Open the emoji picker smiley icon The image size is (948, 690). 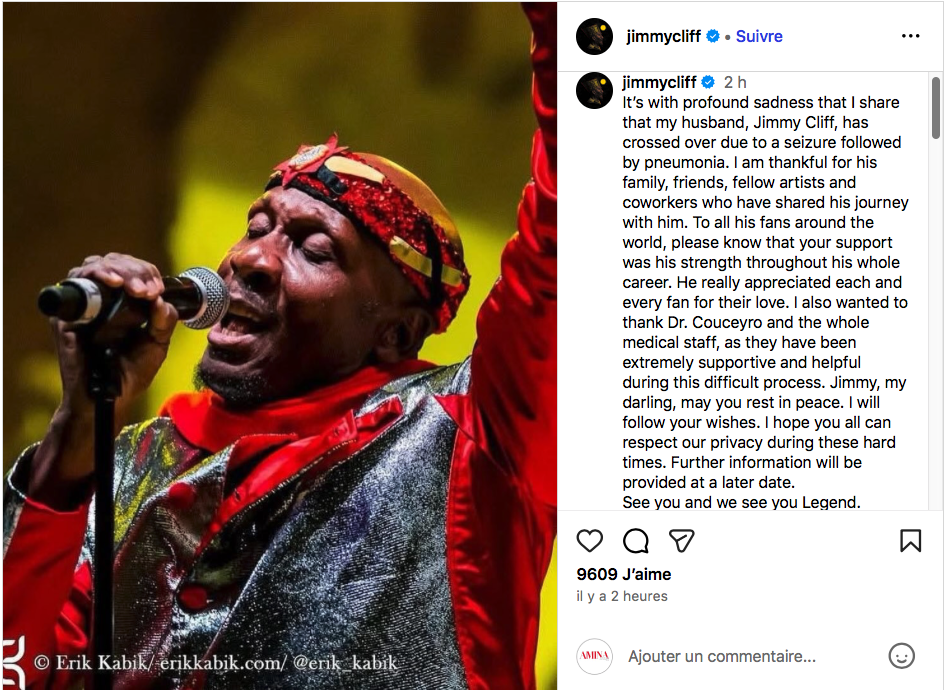click(x=901, y=656)
